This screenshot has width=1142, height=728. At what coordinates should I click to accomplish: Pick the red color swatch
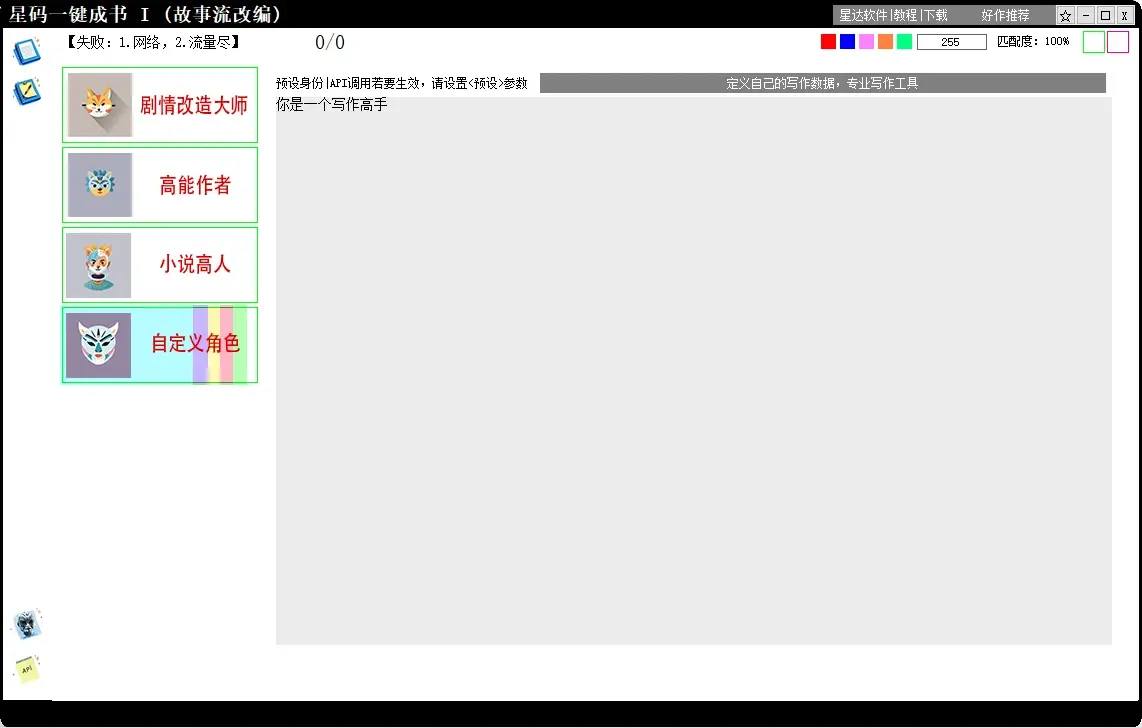click(828, 42)
